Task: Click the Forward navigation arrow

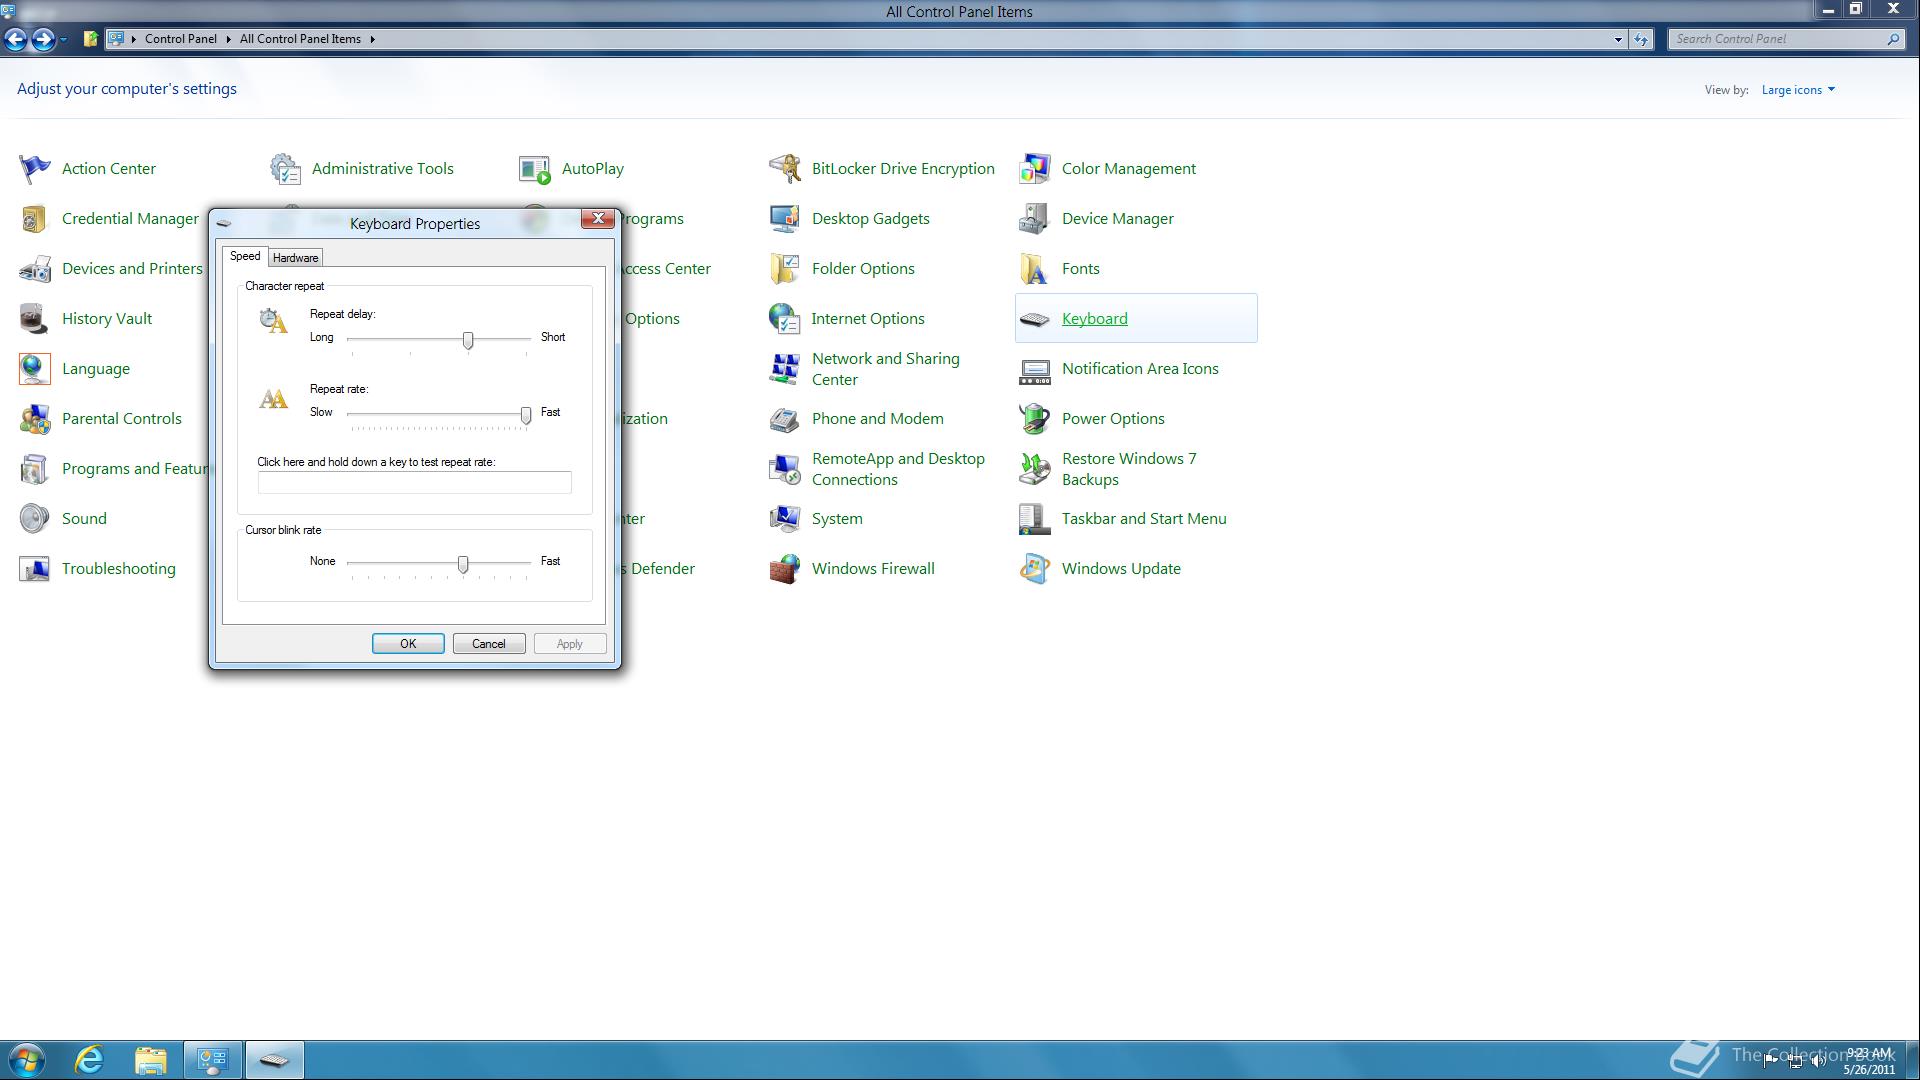Action: coord(43,39)
